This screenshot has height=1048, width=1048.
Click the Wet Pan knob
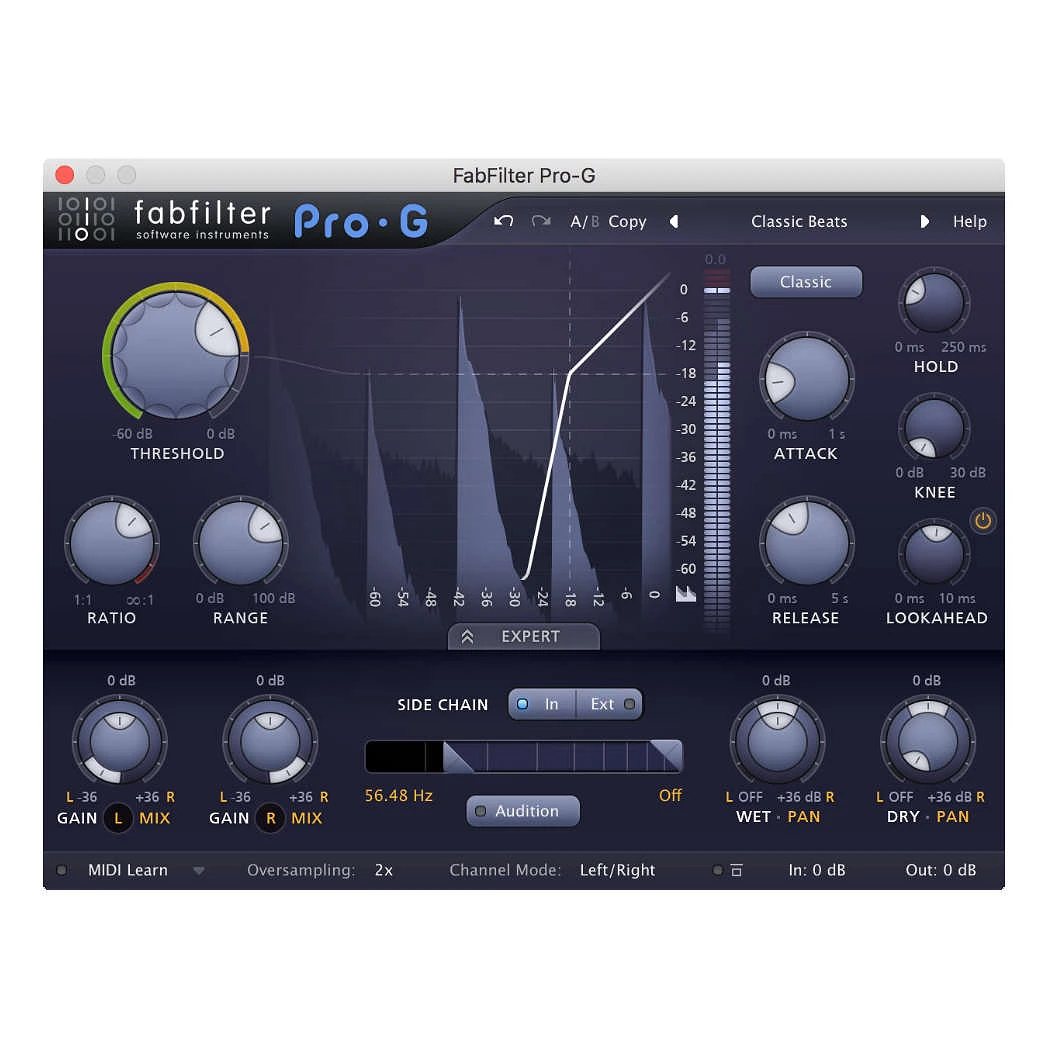[777, 741]
